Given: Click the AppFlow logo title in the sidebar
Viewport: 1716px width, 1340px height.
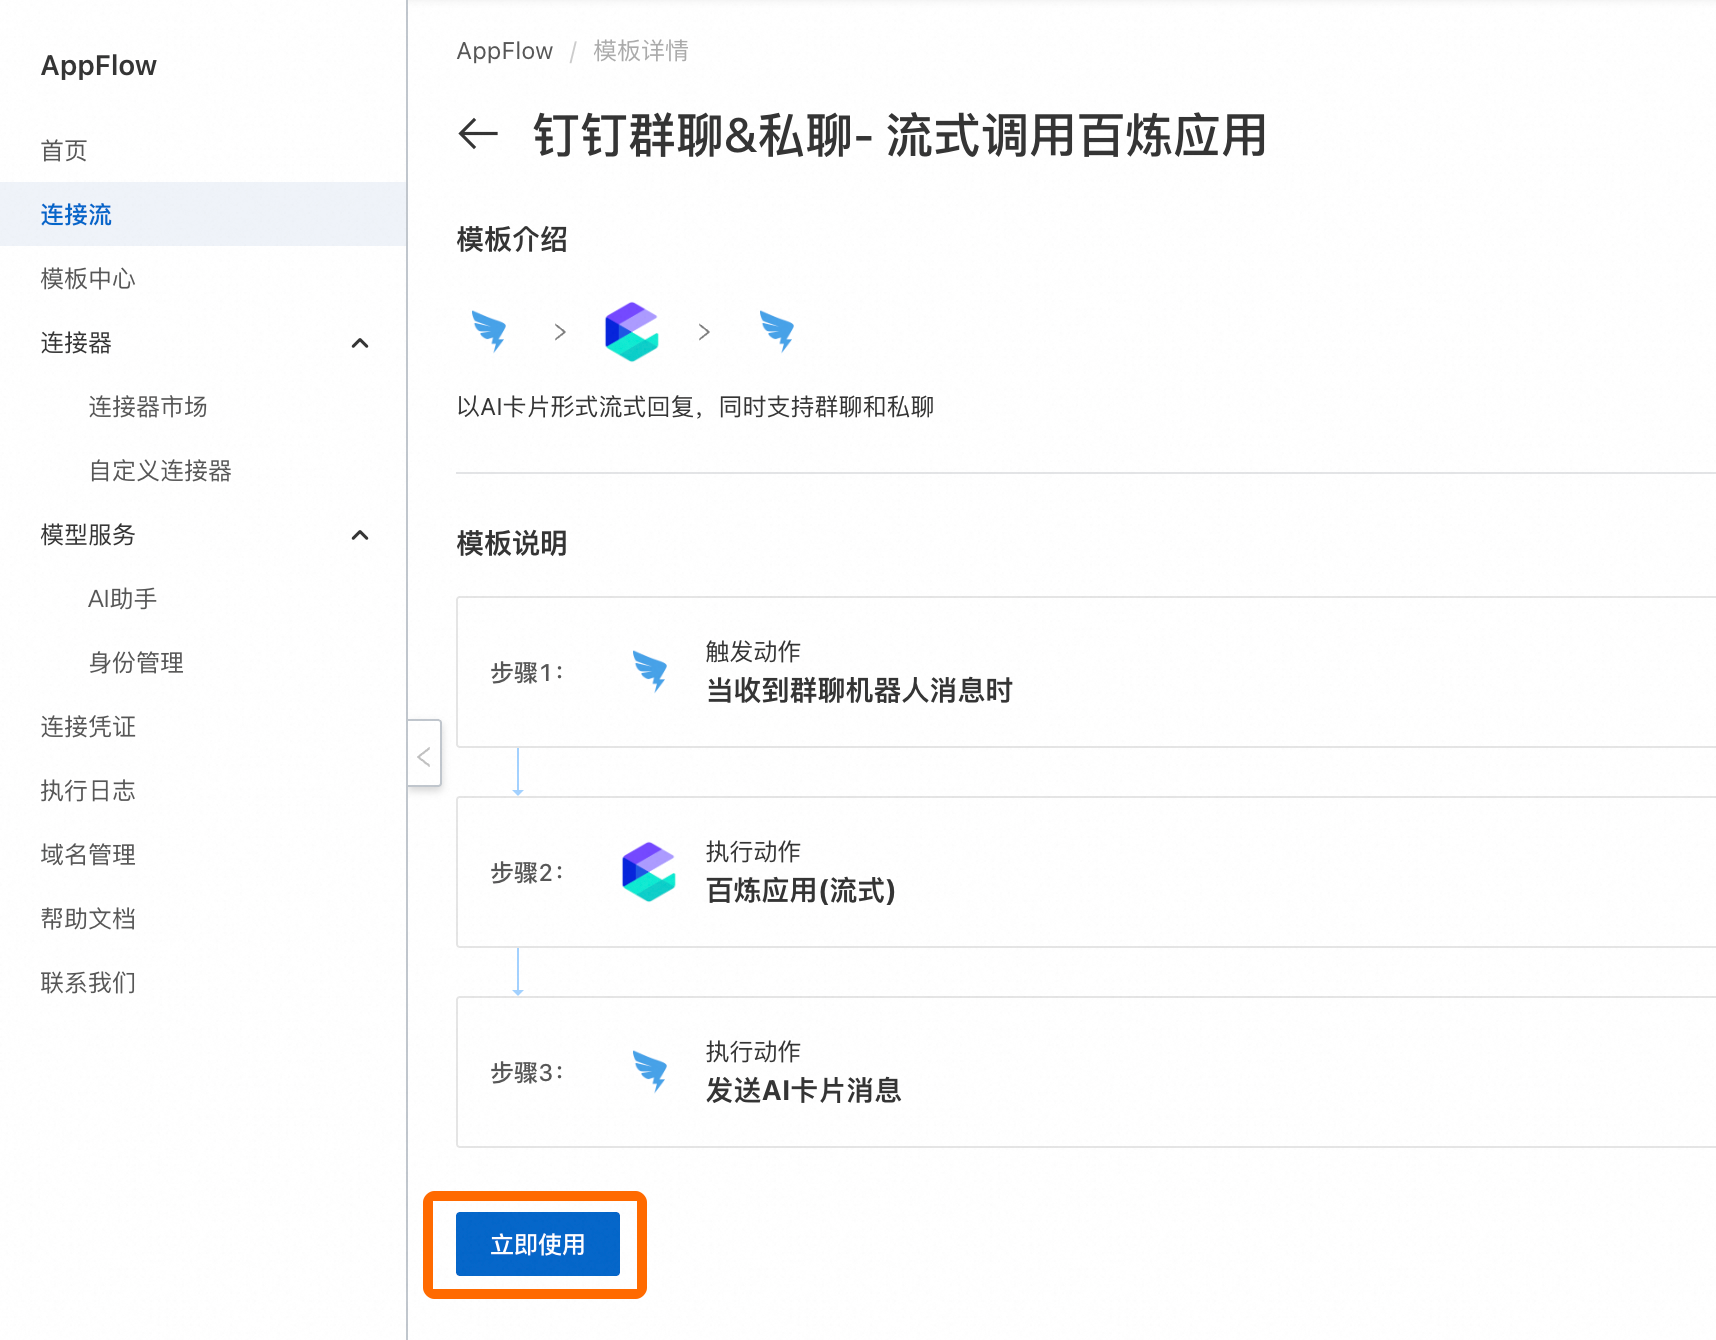Looking at the screenshot, I should [99, 66].
